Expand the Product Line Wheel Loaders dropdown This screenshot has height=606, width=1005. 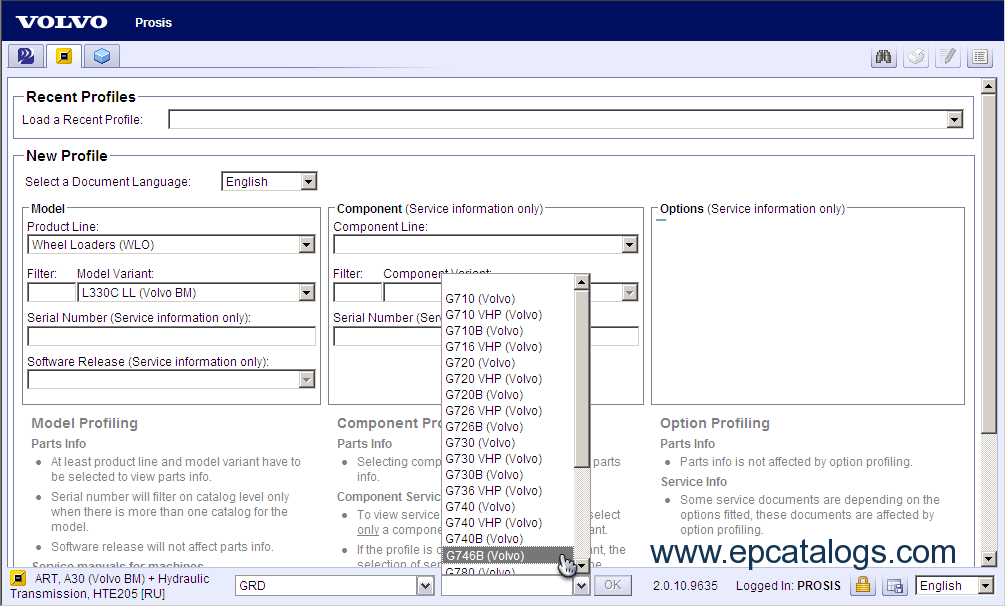(x=307, y=245)
